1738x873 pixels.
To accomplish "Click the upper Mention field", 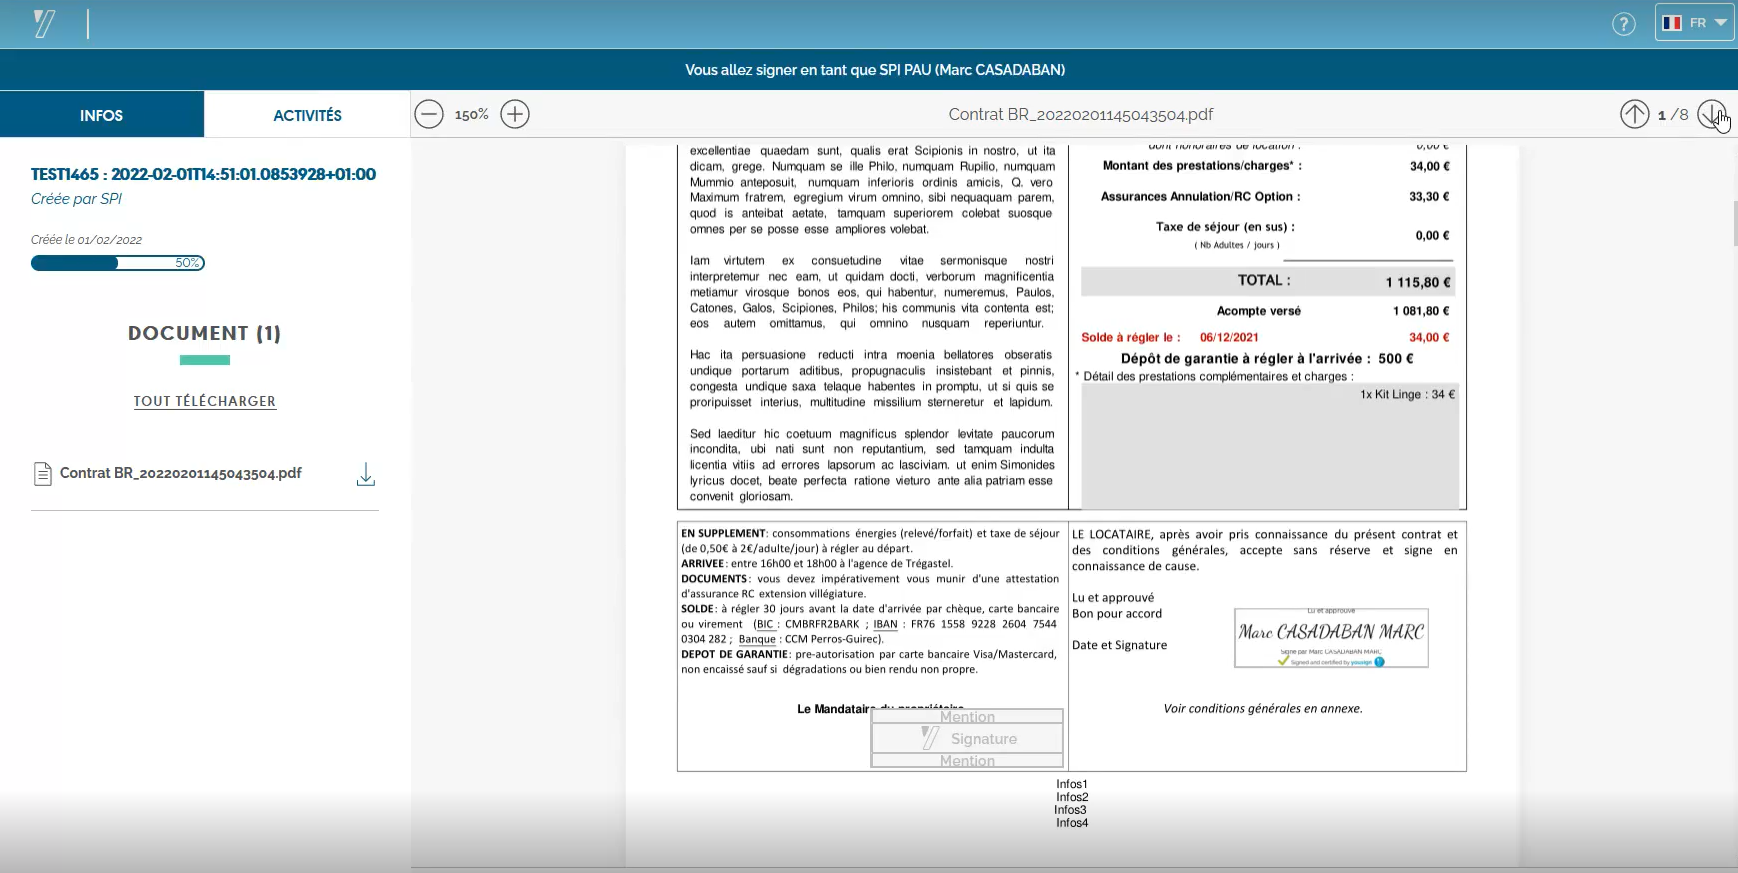I will coord(967,716).
